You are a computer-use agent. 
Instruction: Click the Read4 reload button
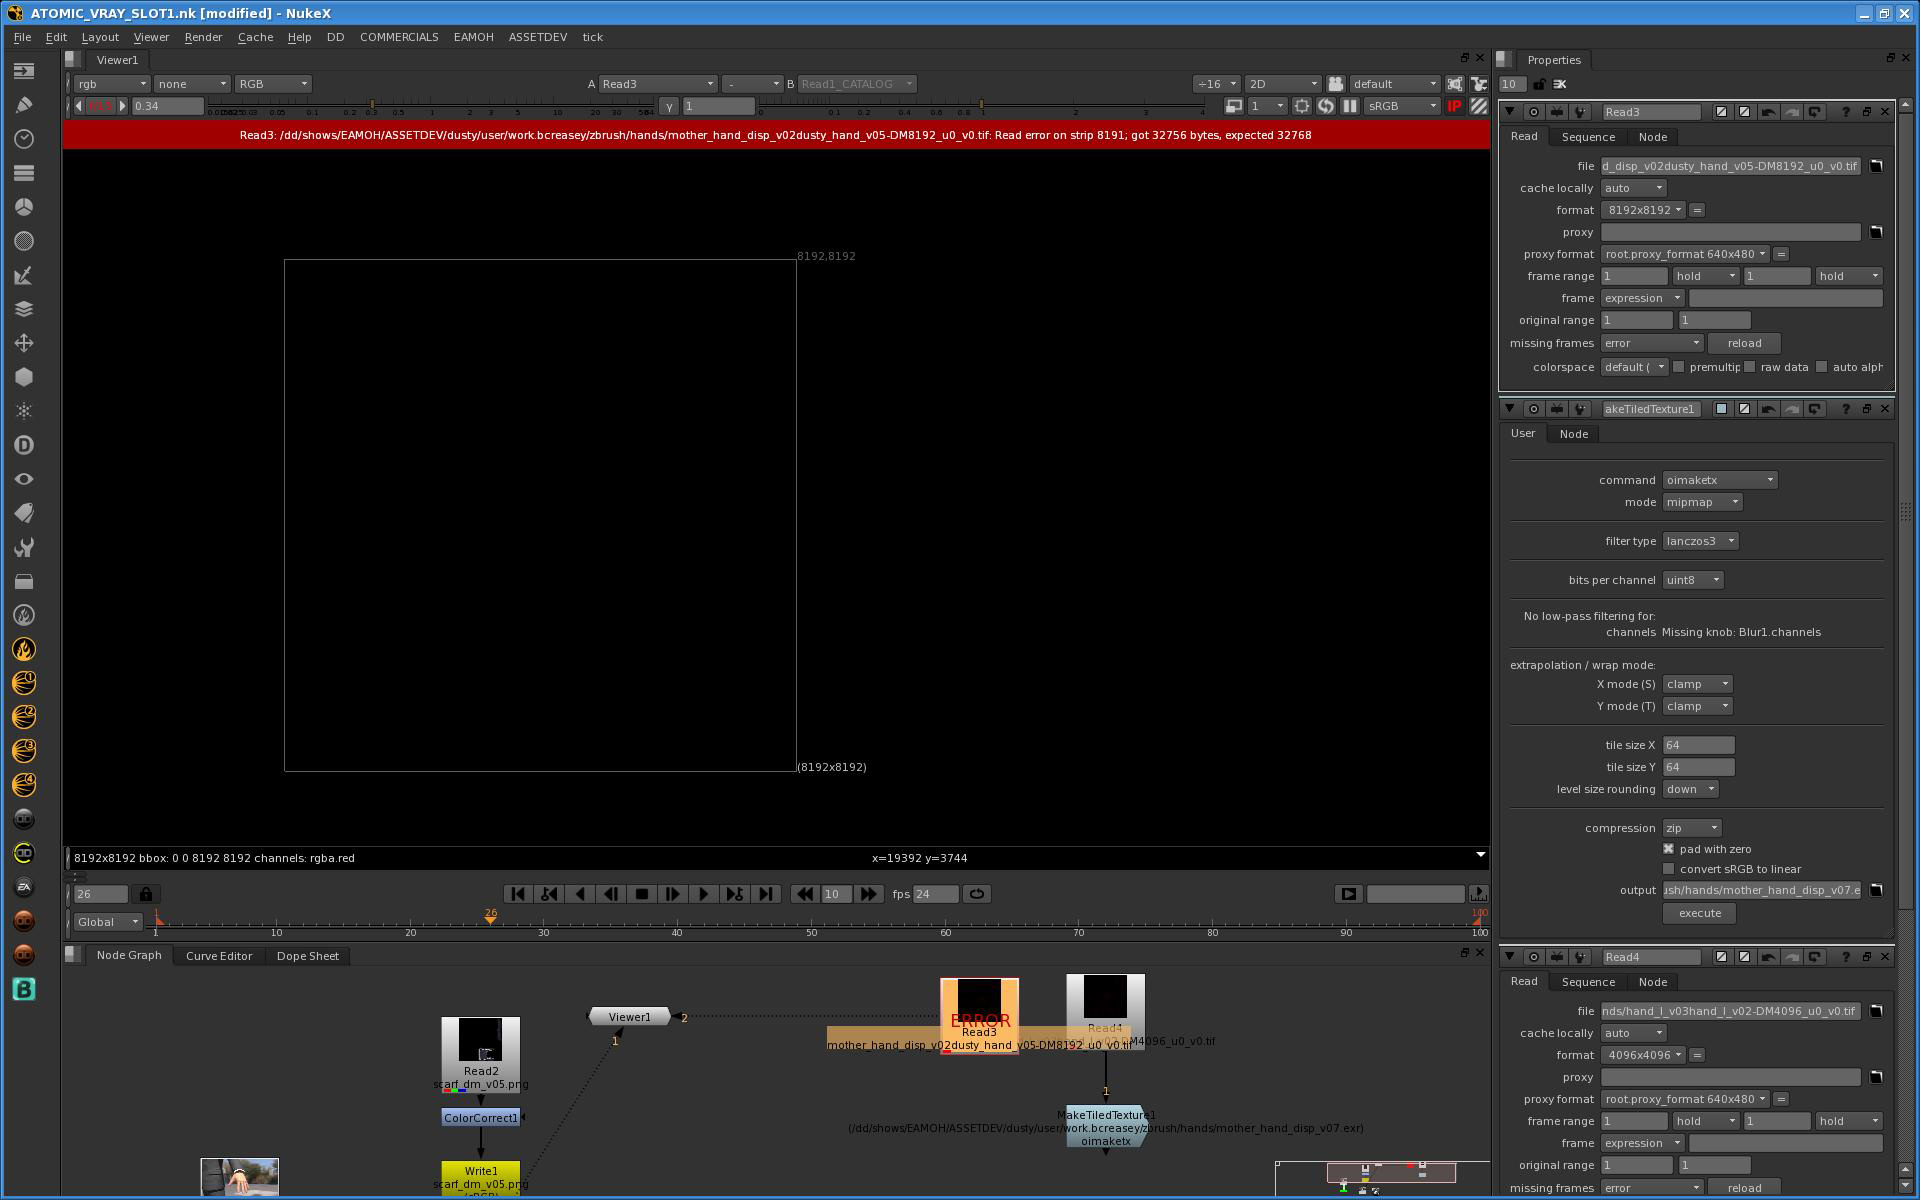point(1744,1188)
